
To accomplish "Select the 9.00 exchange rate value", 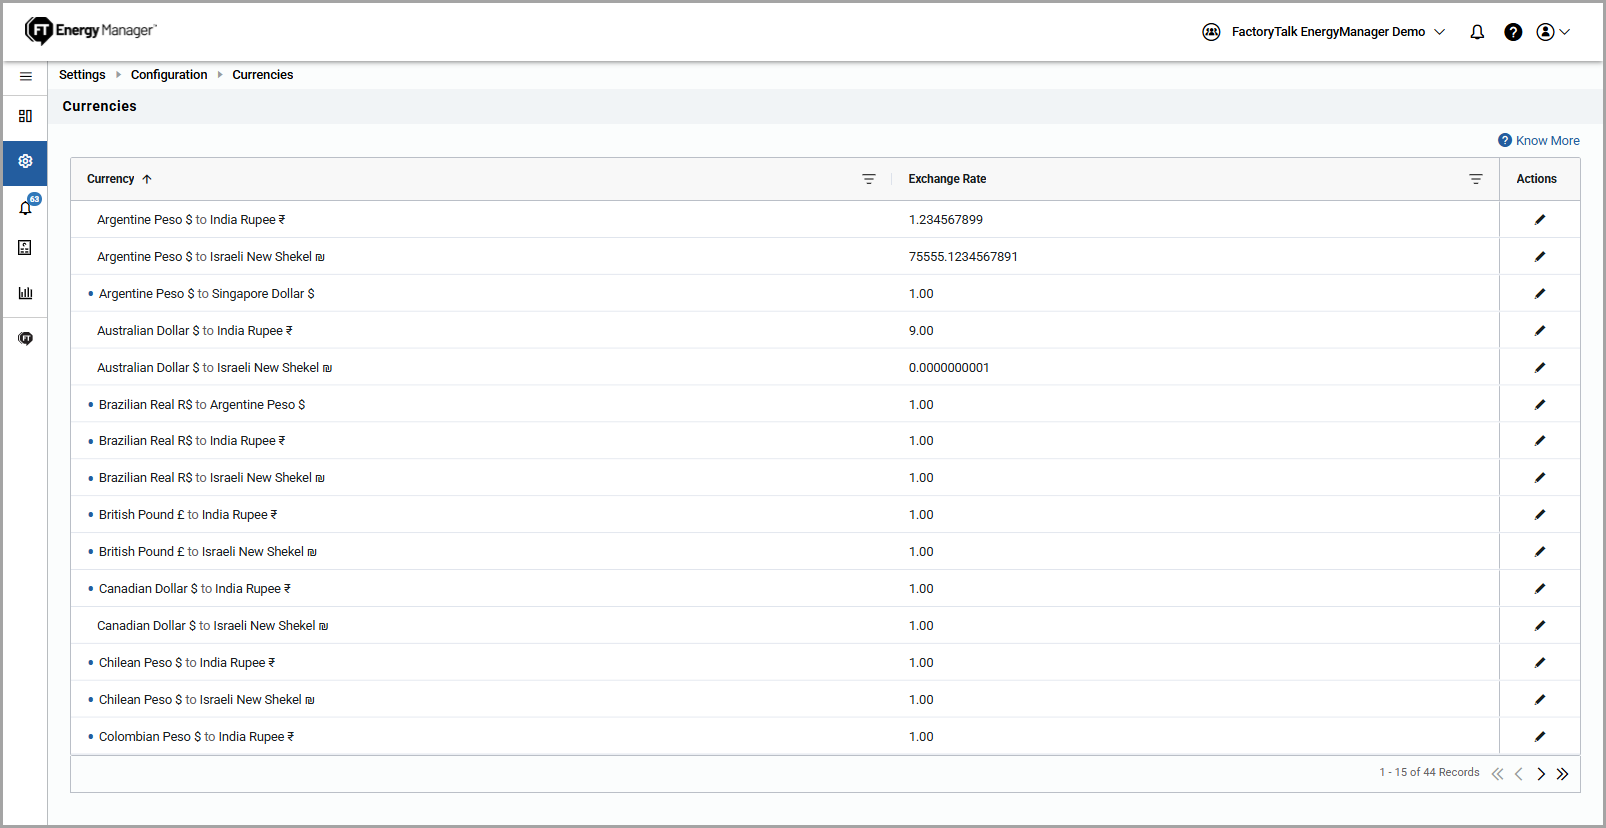I will click(921, 331).
